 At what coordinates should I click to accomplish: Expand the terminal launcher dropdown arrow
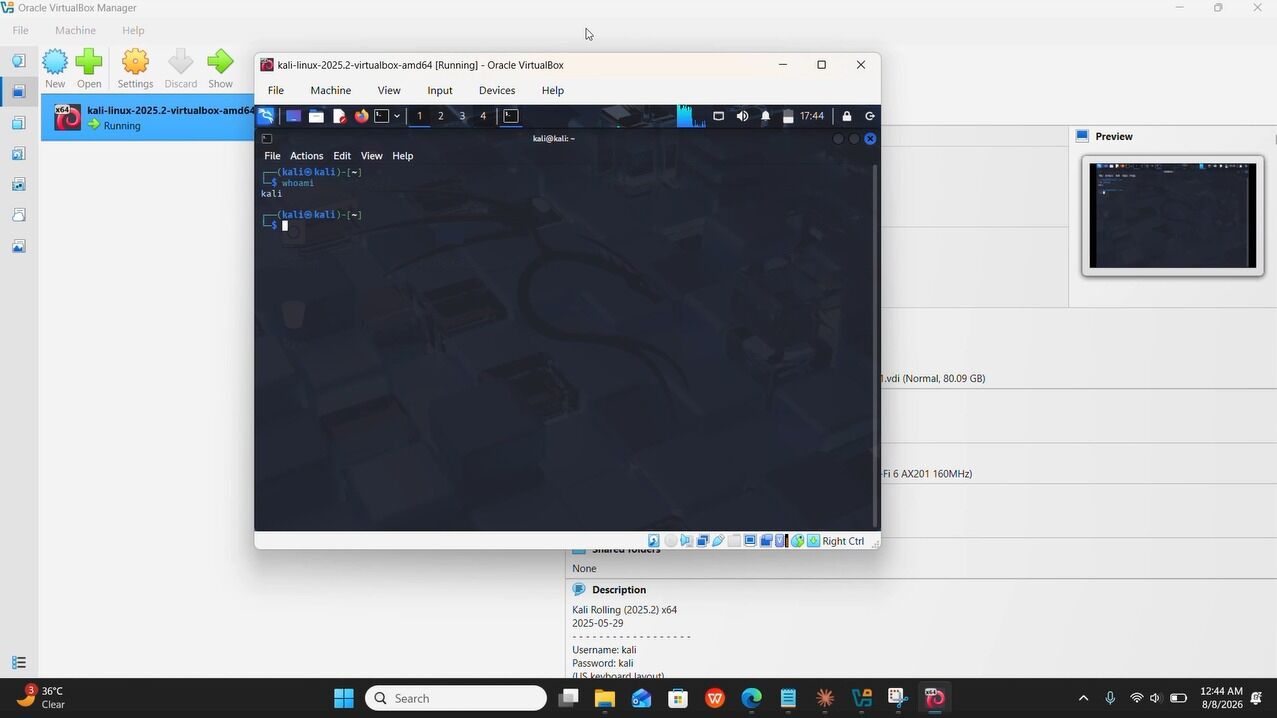coord(397,116)
